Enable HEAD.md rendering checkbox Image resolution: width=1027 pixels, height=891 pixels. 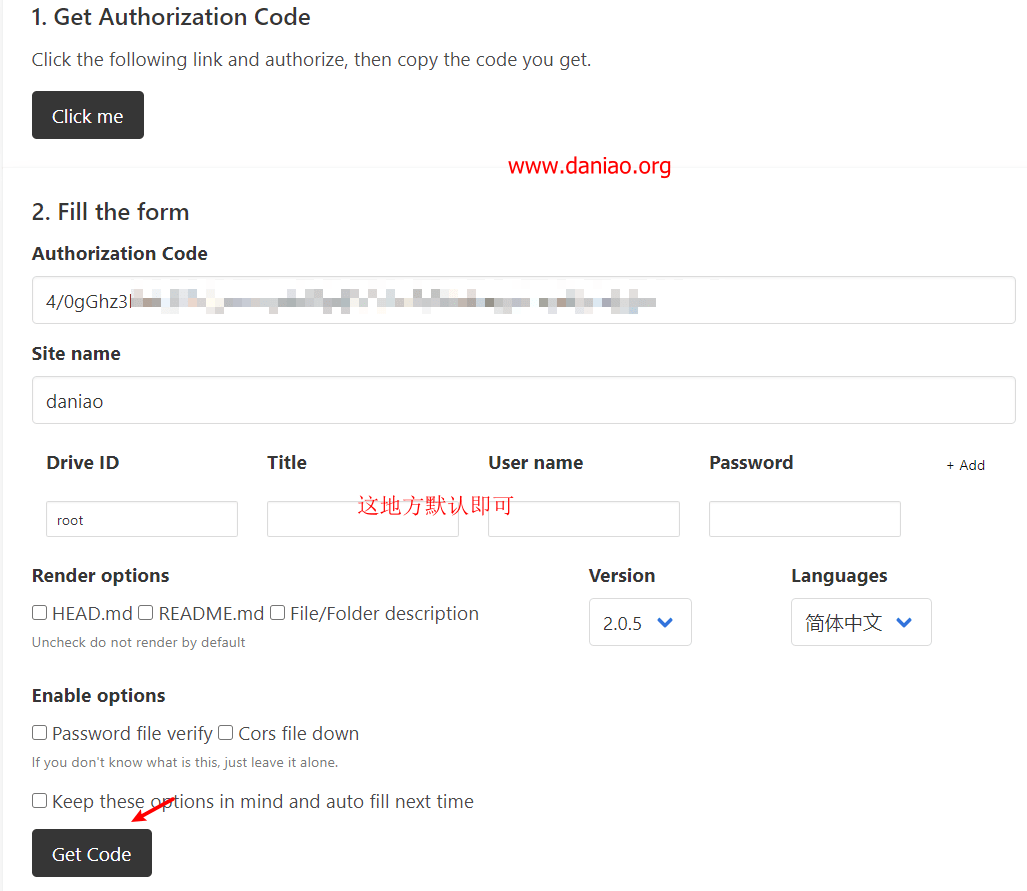40,613
